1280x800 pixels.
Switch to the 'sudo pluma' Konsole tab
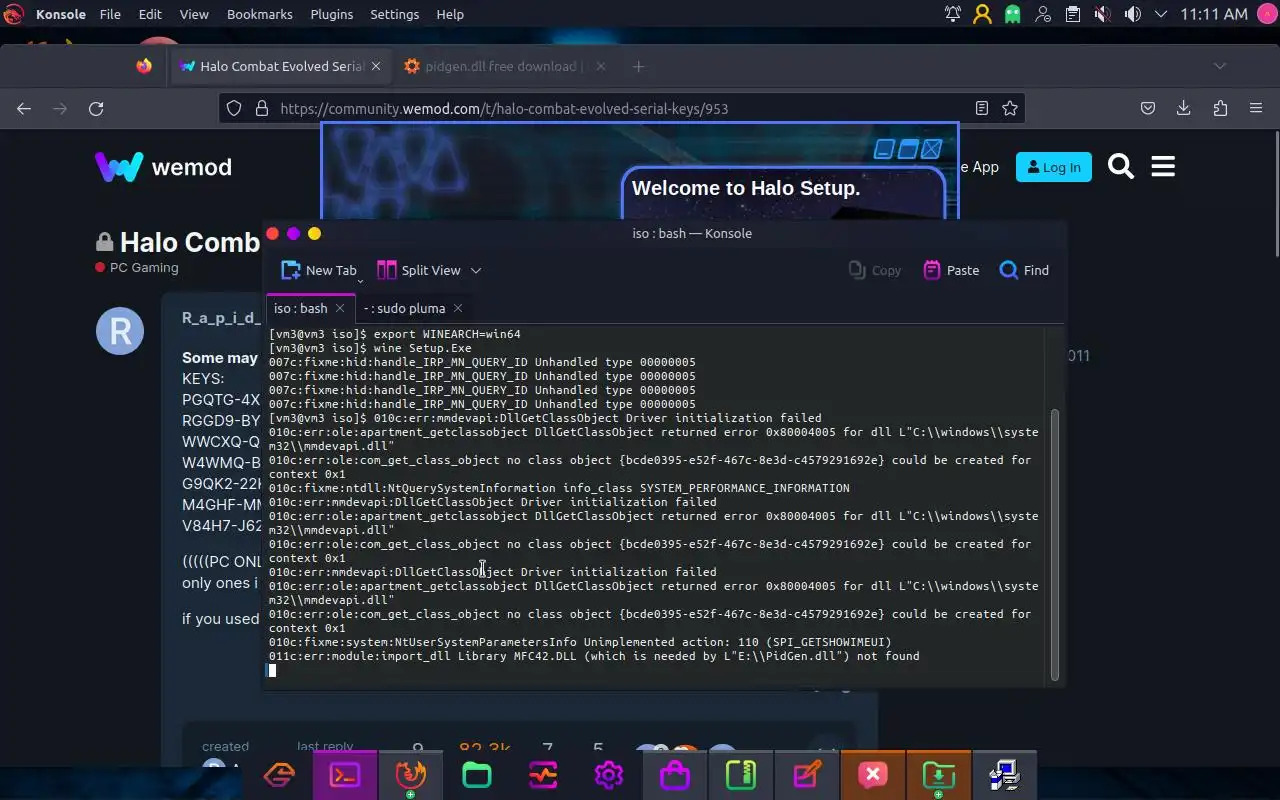(x=404, y=308)
